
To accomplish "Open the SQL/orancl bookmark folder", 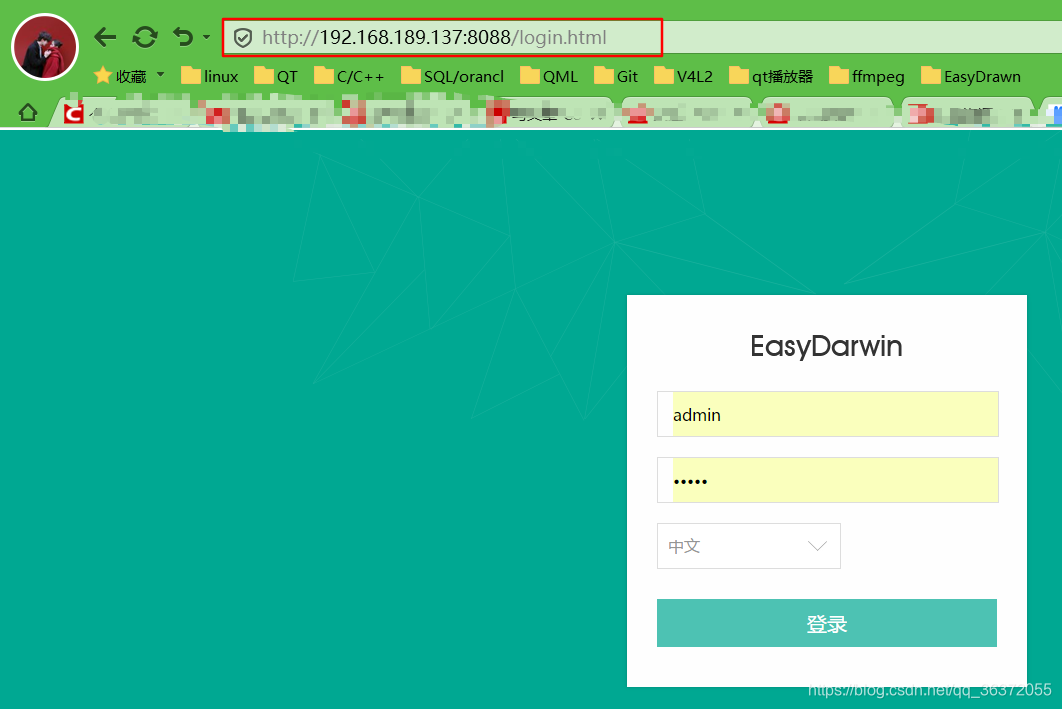I will click(x=452, y=76).
